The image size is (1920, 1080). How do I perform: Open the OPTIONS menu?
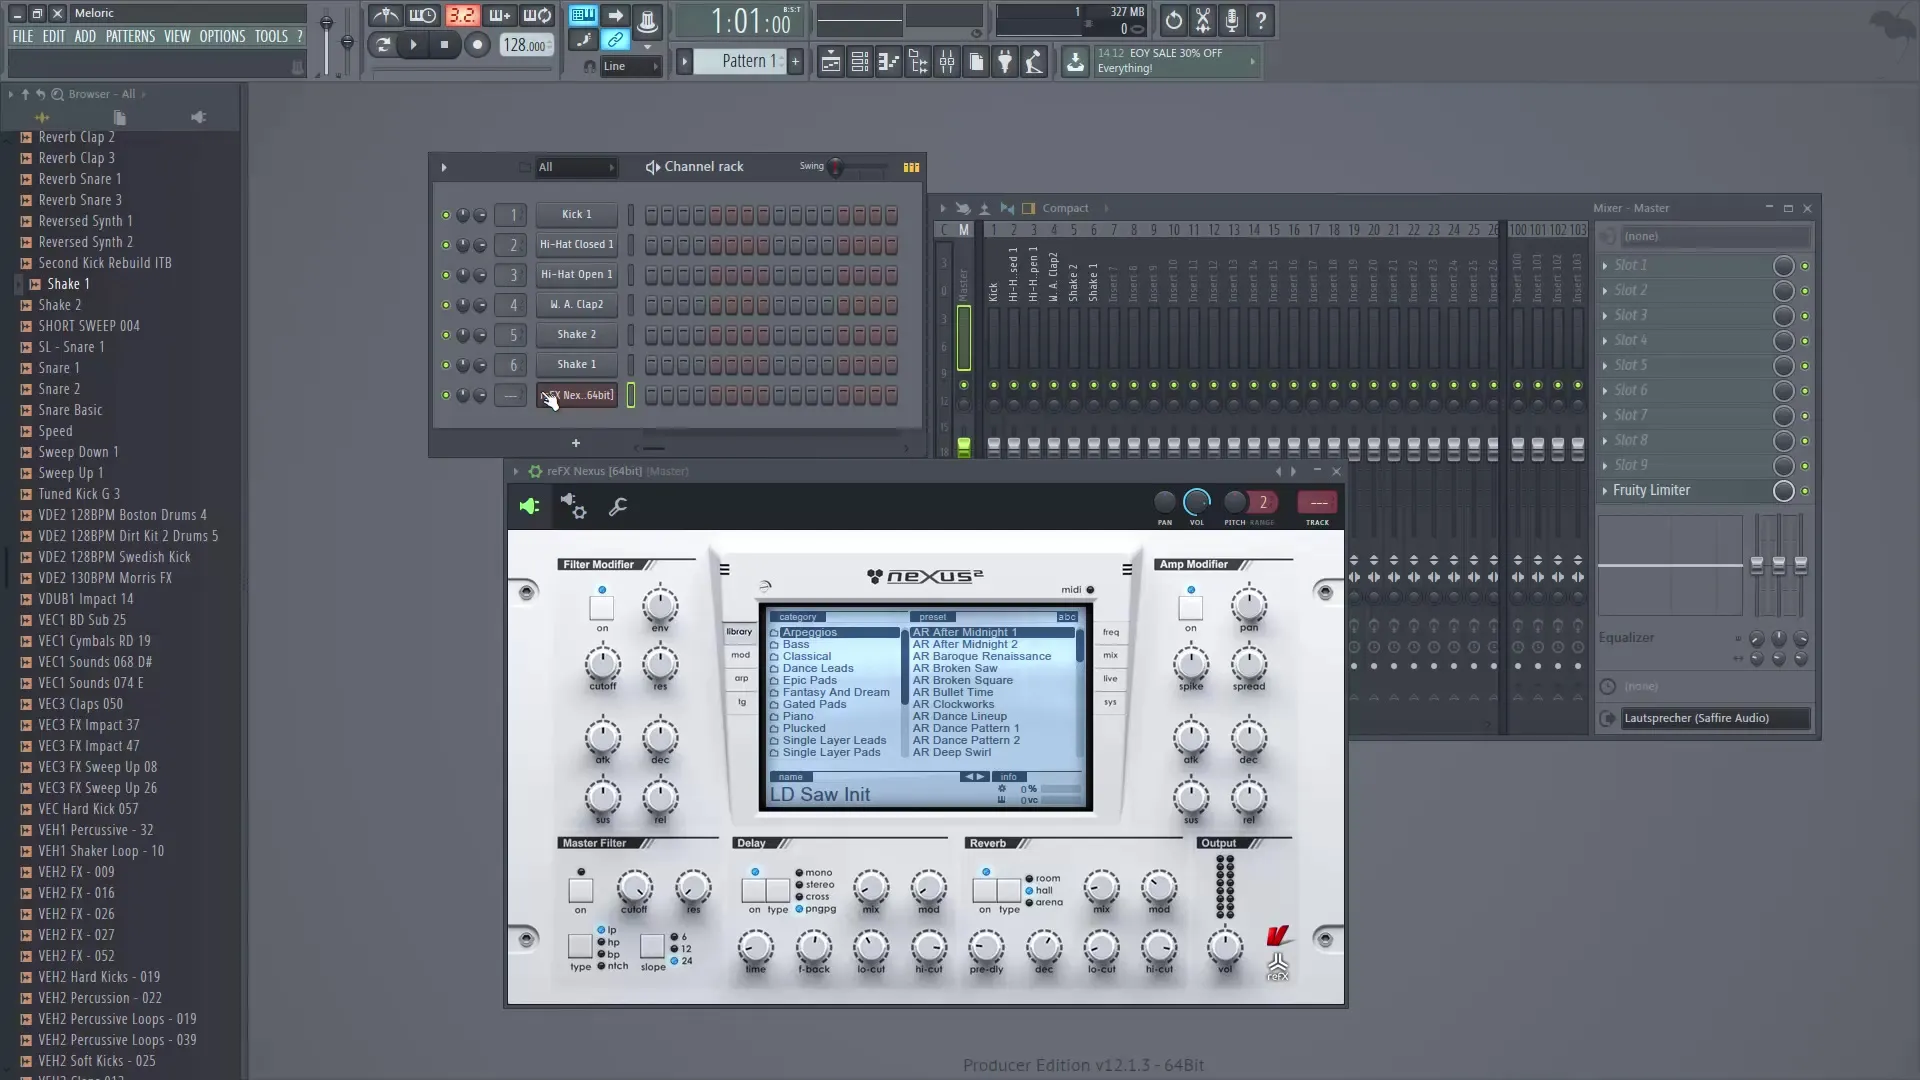222,36
